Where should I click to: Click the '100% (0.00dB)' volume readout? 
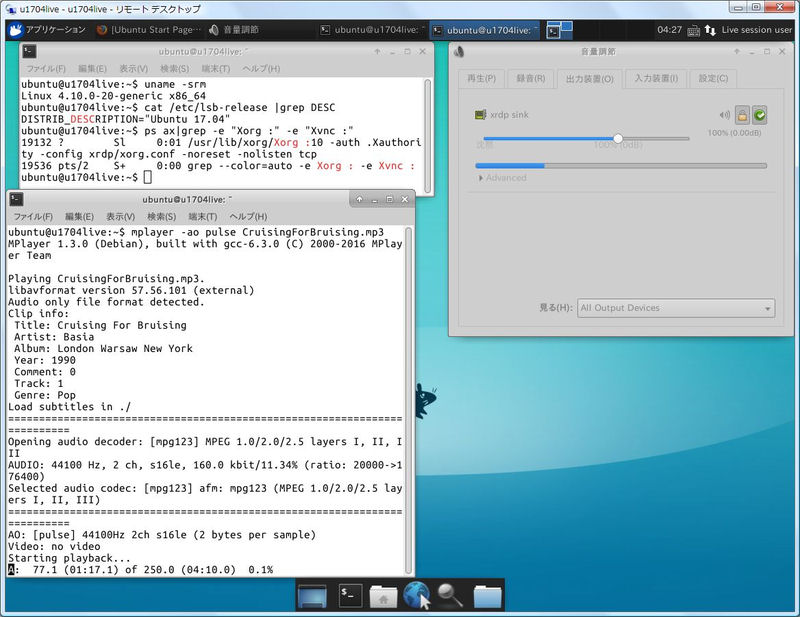pos(734,133)
